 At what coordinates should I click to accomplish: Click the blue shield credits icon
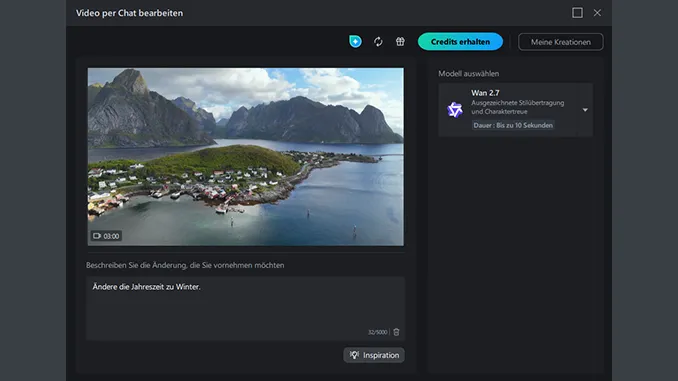(x=355, y=42)
